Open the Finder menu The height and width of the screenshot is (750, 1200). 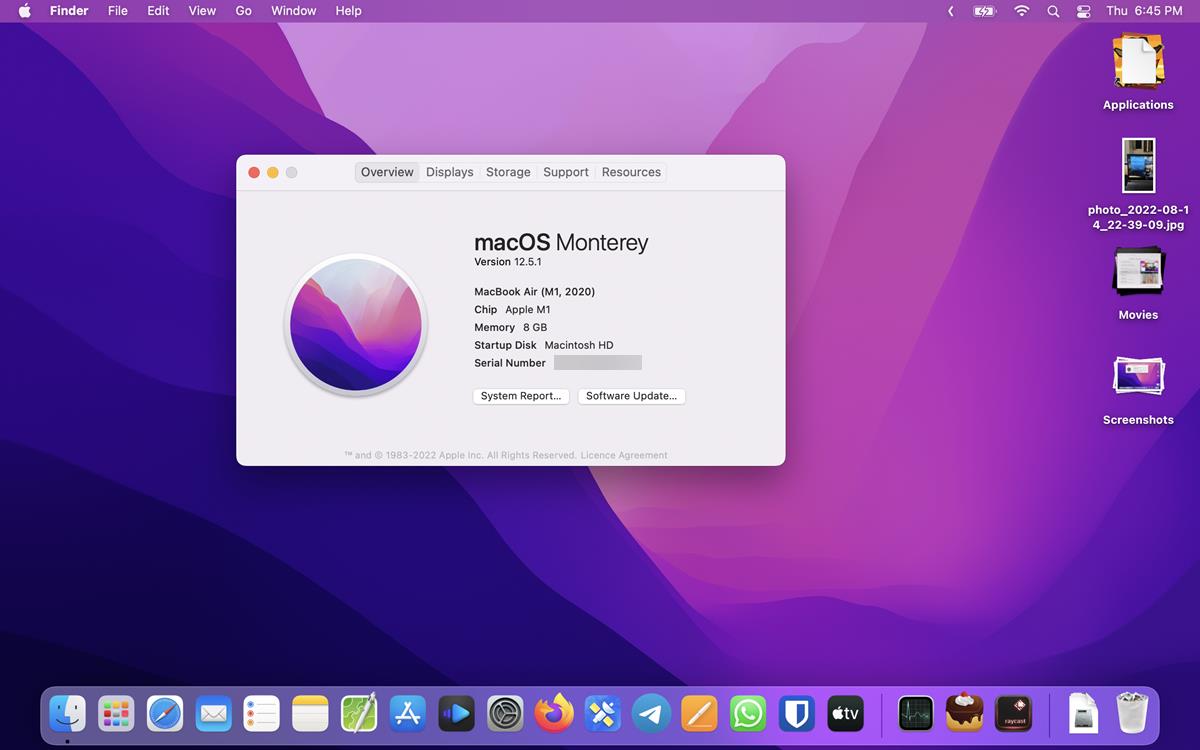[69, 11]
